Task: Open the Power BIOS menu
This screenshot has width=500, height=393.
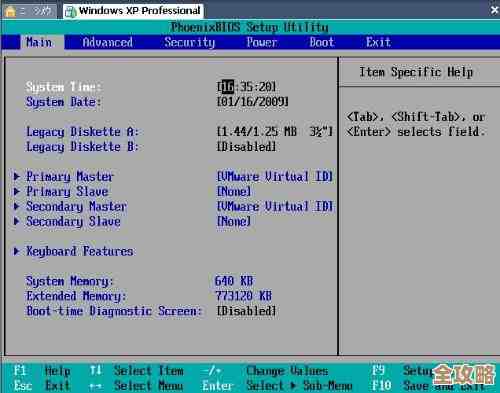Action: pos(262,43)
